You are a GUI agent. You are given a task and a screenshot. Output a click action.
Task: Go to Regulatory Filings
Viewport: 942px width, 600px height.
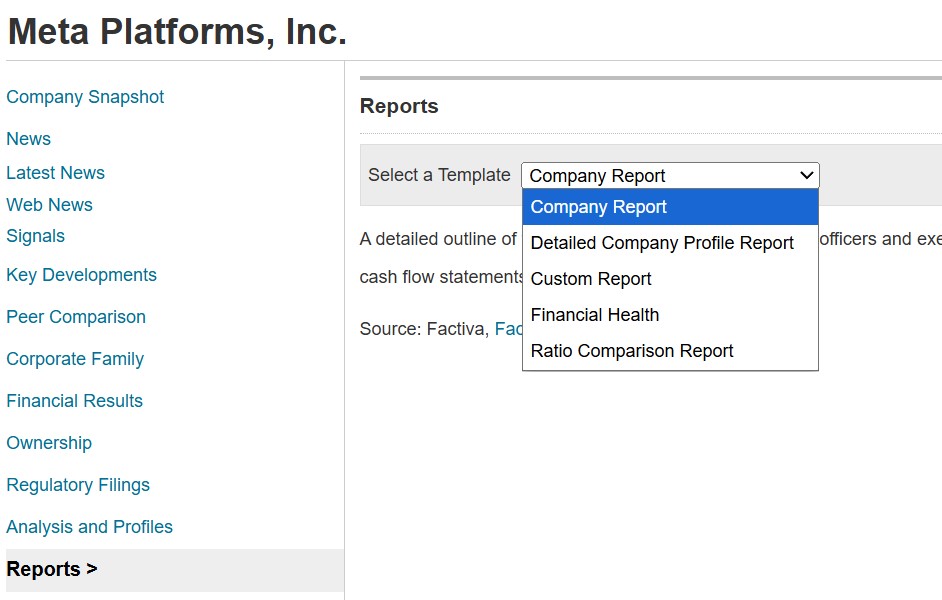[x=78, y=485]
